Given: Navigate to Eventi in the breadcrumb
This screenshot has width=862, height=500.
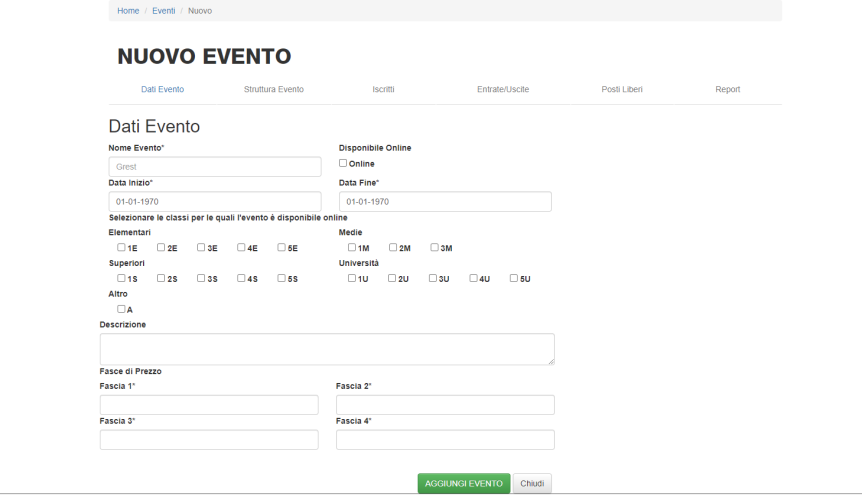Looking at the screenshot, I should 163,10.
